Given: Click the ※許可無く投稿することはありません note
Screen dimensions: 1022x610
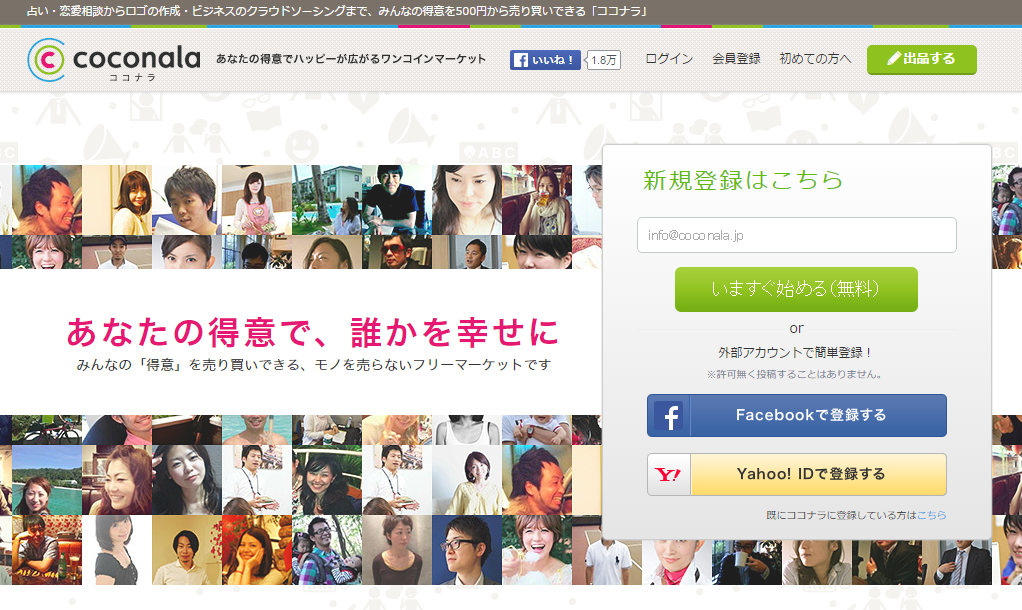Looking at the screenshot, I should 795,375.
